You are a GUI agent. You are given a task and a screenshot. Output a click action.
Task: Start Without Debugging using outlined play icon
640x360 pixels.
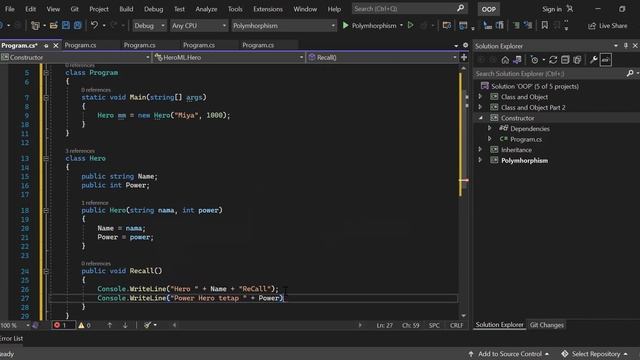(411, 25)
